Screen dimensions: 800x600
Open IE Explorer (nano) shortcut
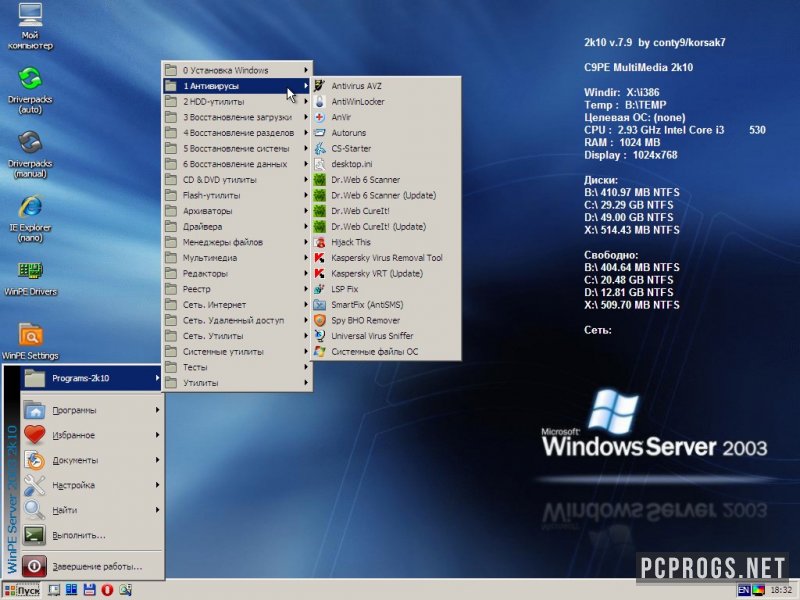click(x=30, y=218)
